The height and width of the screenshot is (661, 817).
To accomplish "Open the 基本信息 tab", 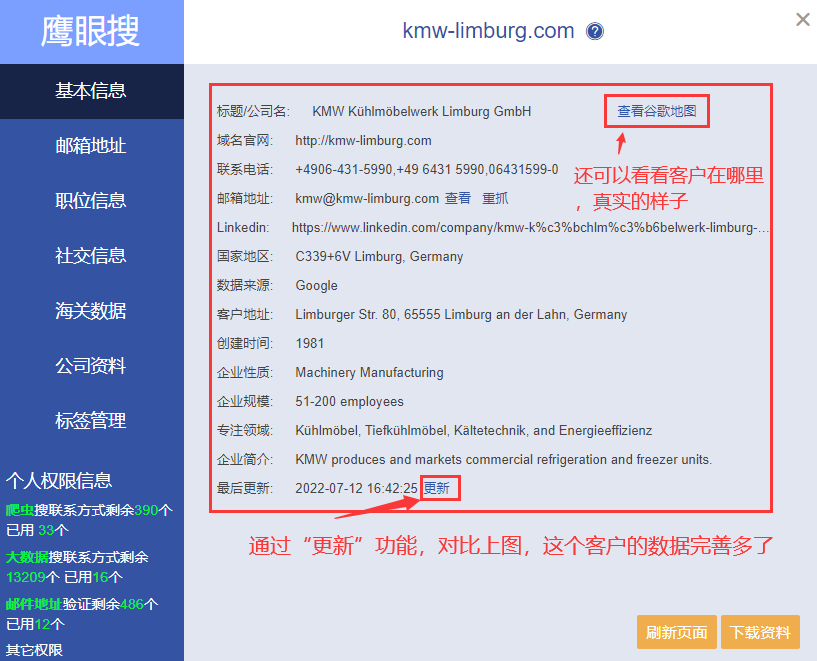I will pos(91,91).
